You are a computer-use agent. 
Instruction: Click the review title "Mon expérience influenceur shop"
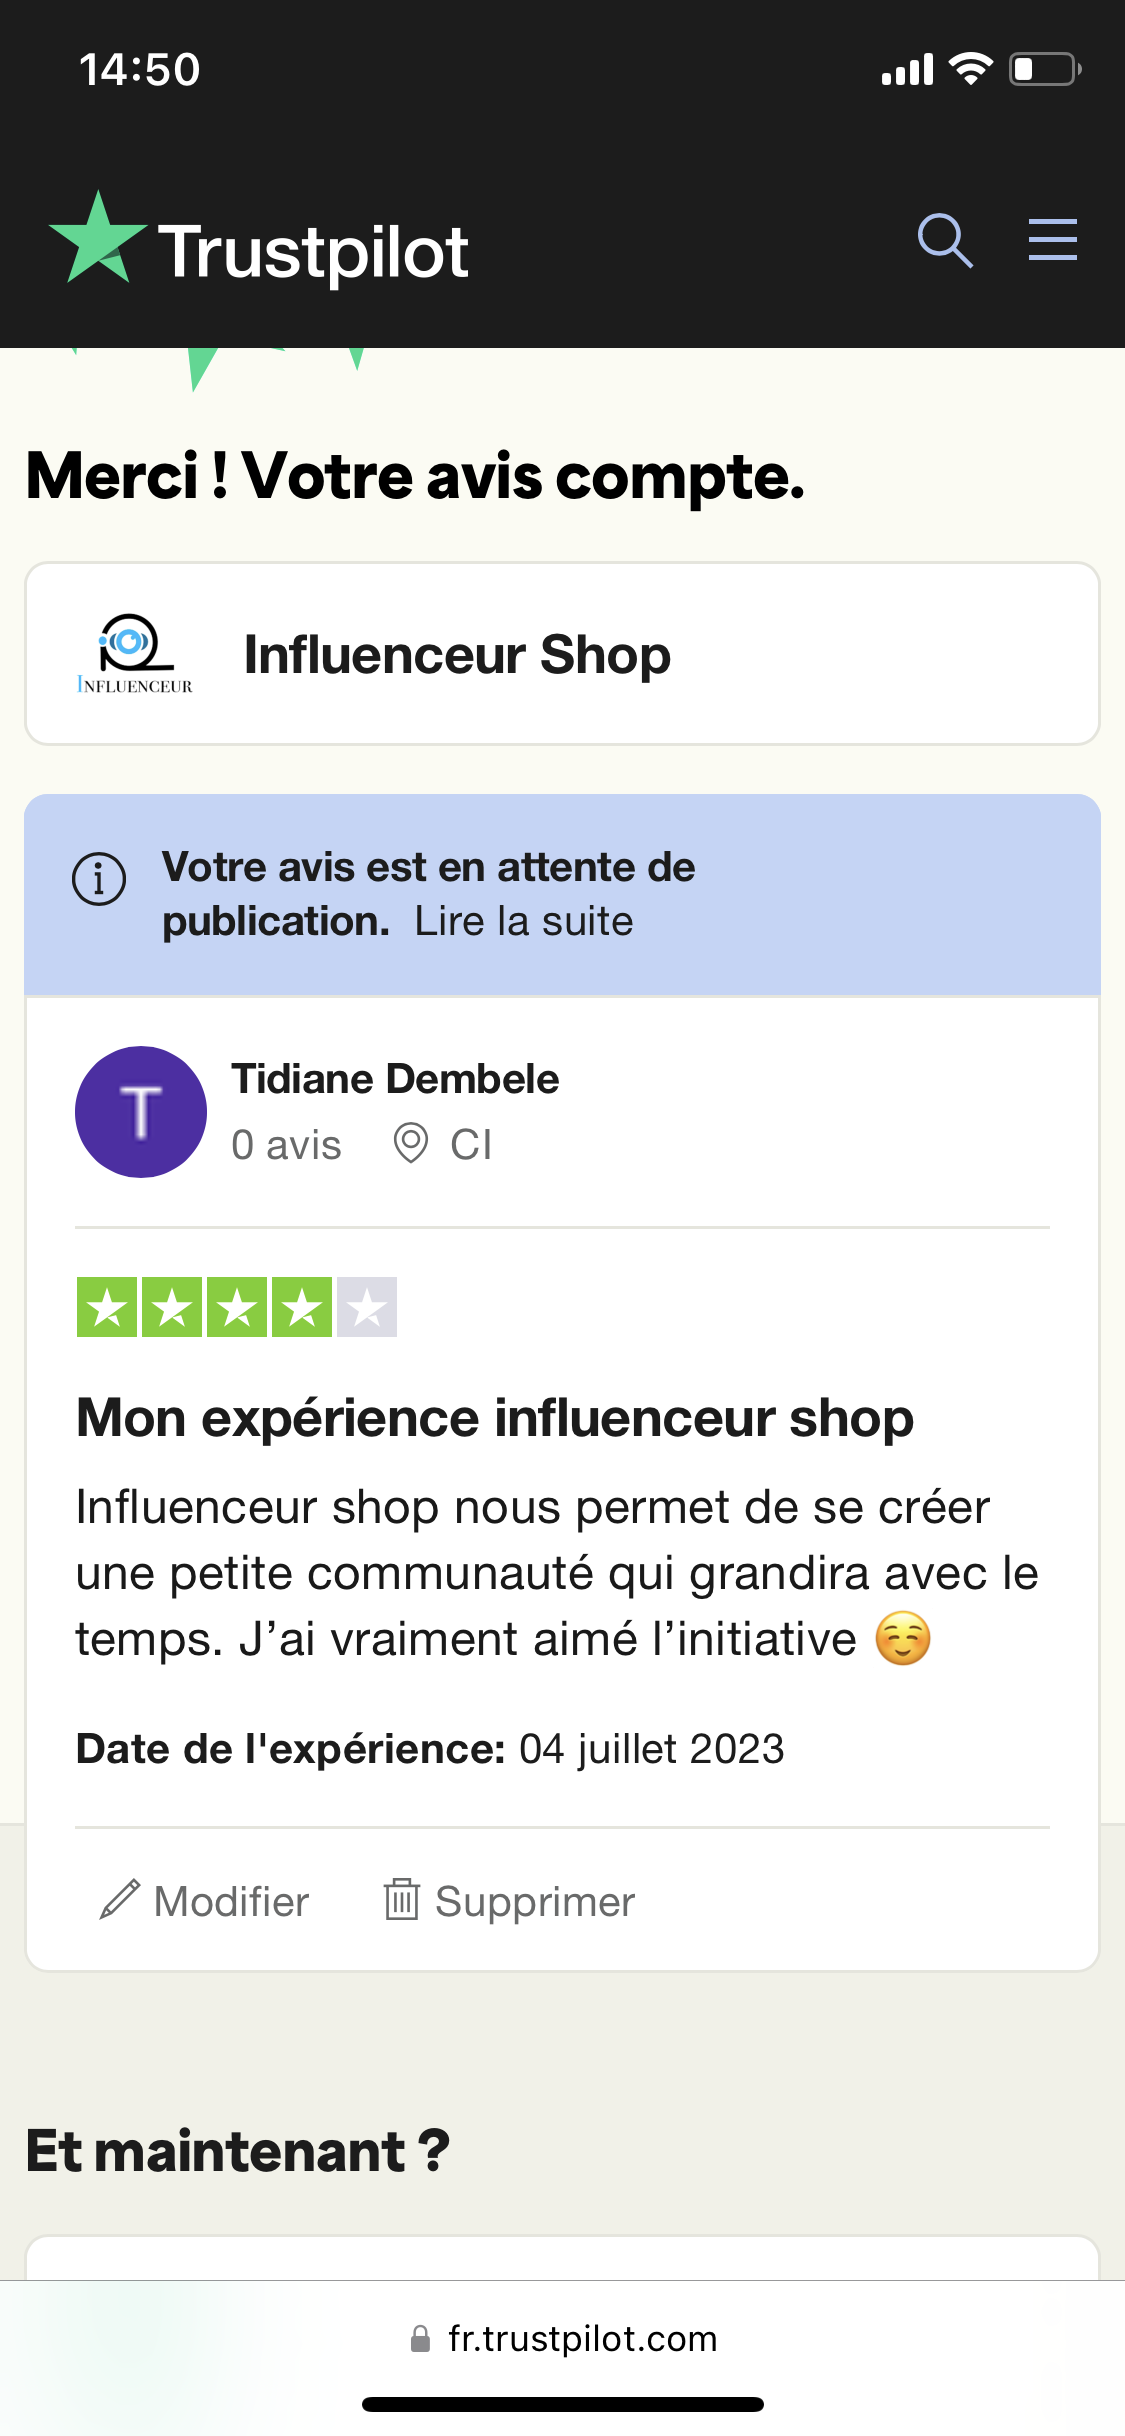495,1418
